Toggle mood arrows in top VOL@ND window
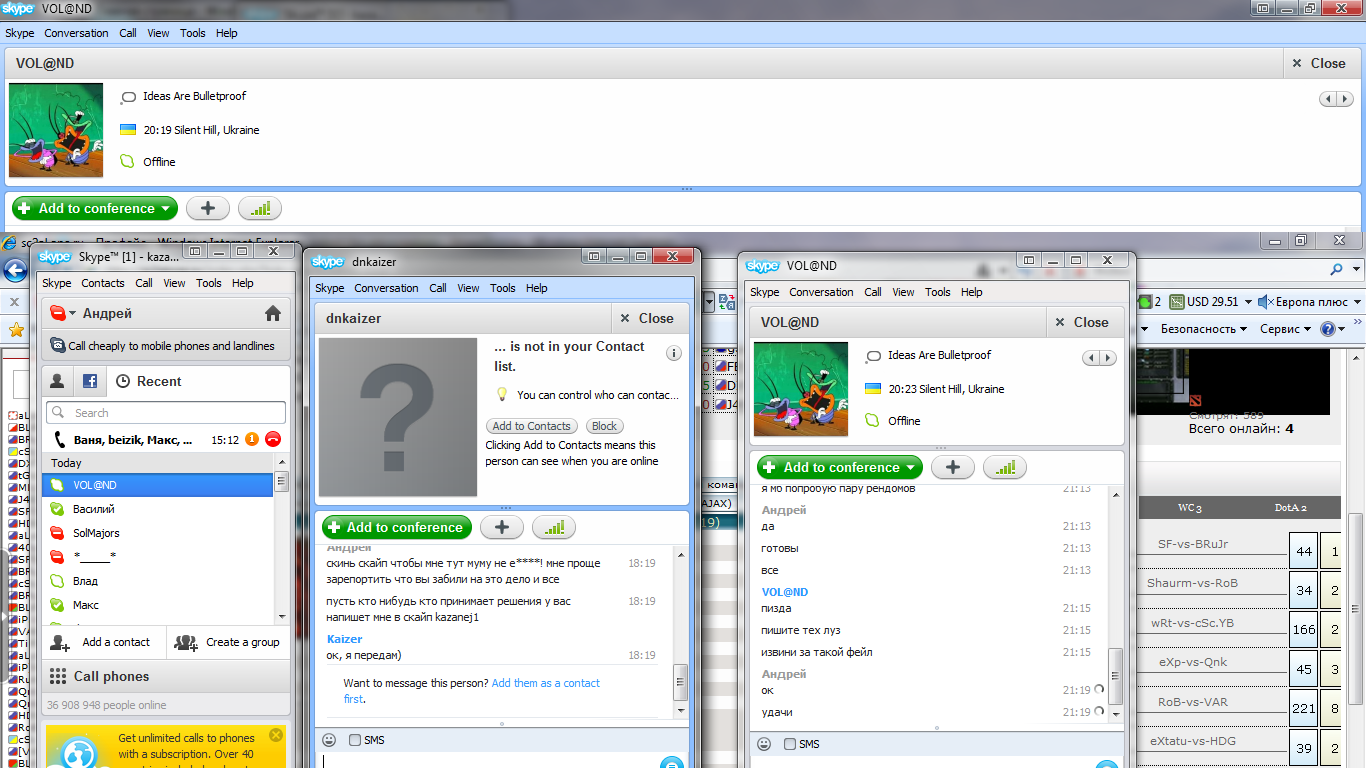1366x768 pixels. click(x=1336, y=98)
